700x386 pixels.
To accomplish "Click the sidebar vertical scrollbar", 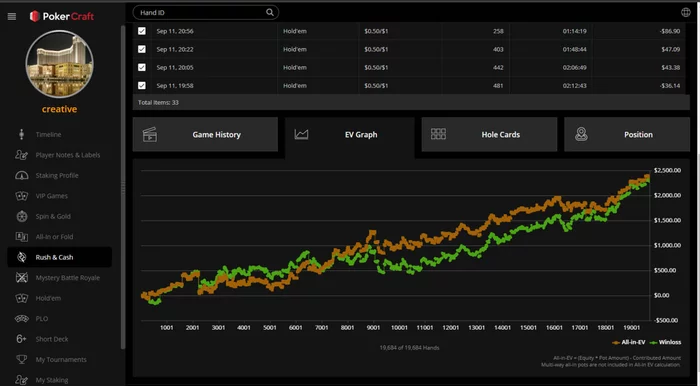I will click(123, 187).
